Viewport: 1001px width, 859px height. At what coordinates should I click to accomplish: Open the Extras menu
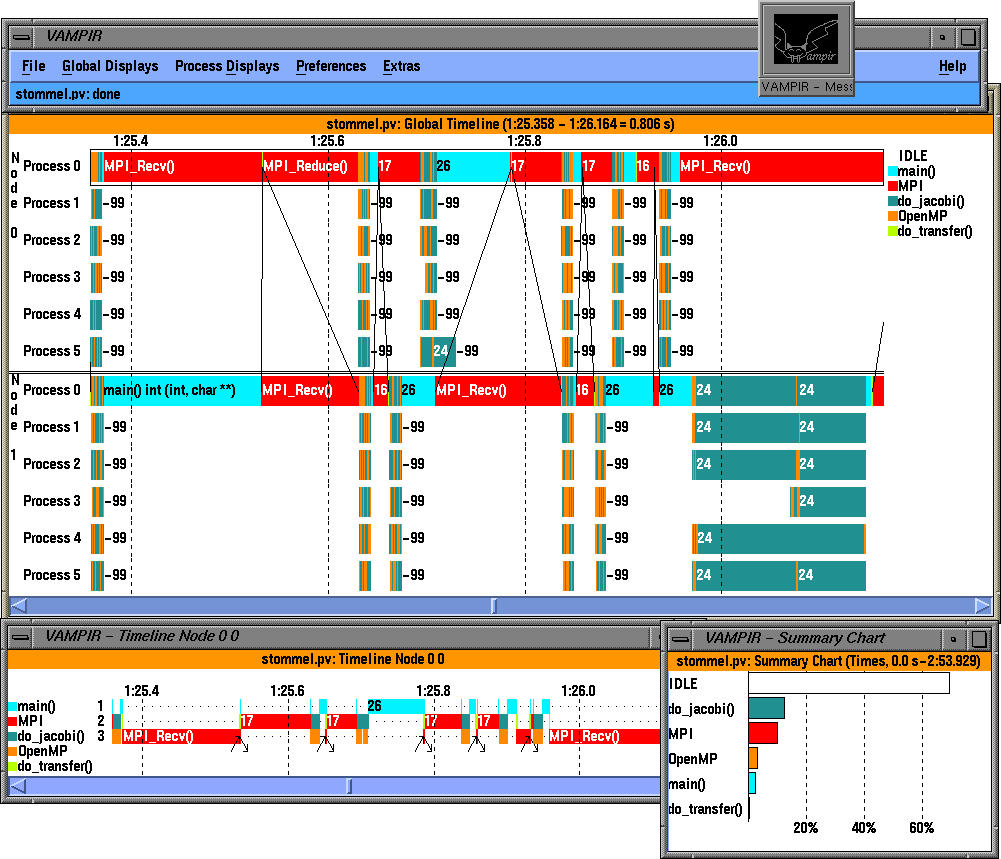pyautogui.click(x=401, y=66)
